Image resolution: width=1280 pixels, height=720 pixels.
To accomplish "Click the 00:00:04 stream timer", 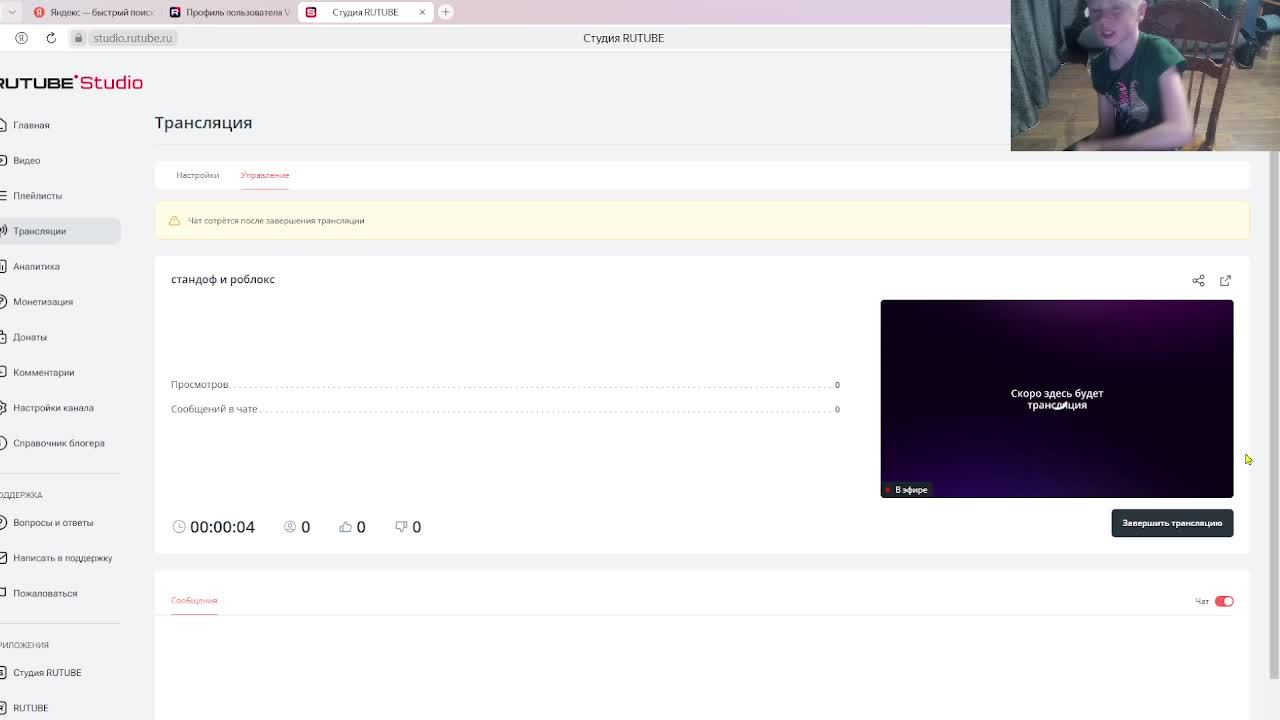I will click(222, 527).
